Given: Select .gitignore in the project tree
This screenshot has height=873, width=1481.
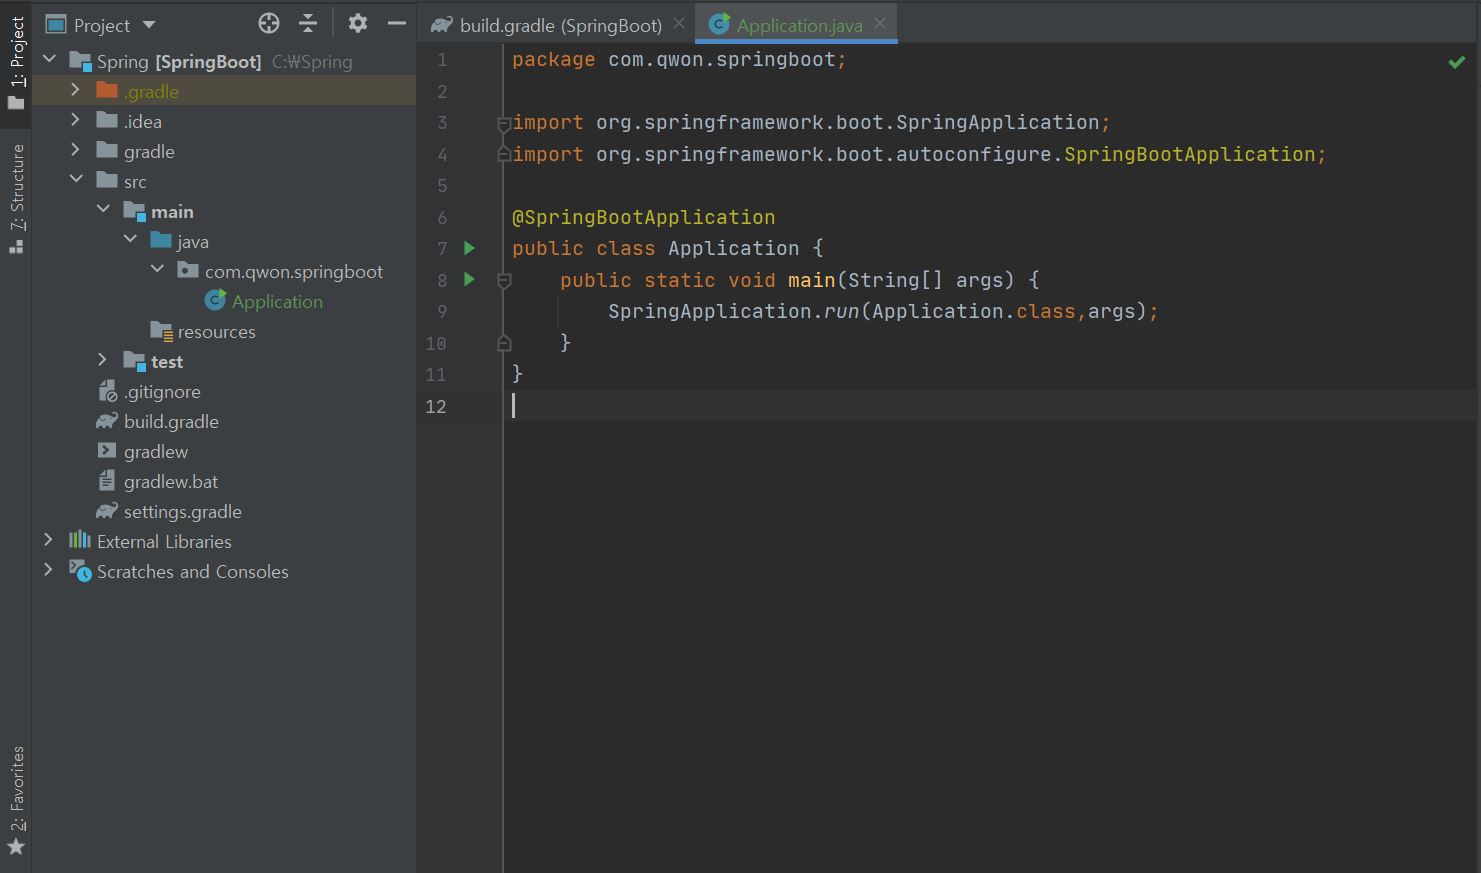Looking at the screenshot, I should click(x=162, y=391).
